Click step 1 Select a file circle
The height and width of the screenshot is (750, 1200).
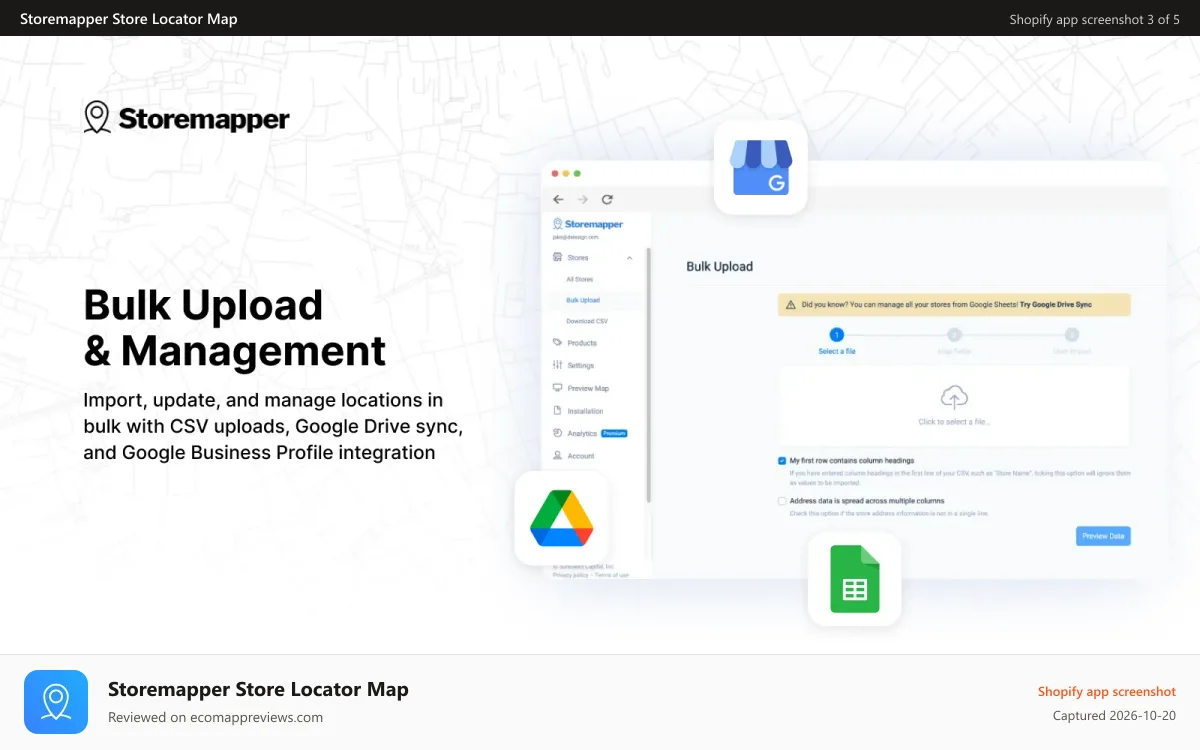837,335
